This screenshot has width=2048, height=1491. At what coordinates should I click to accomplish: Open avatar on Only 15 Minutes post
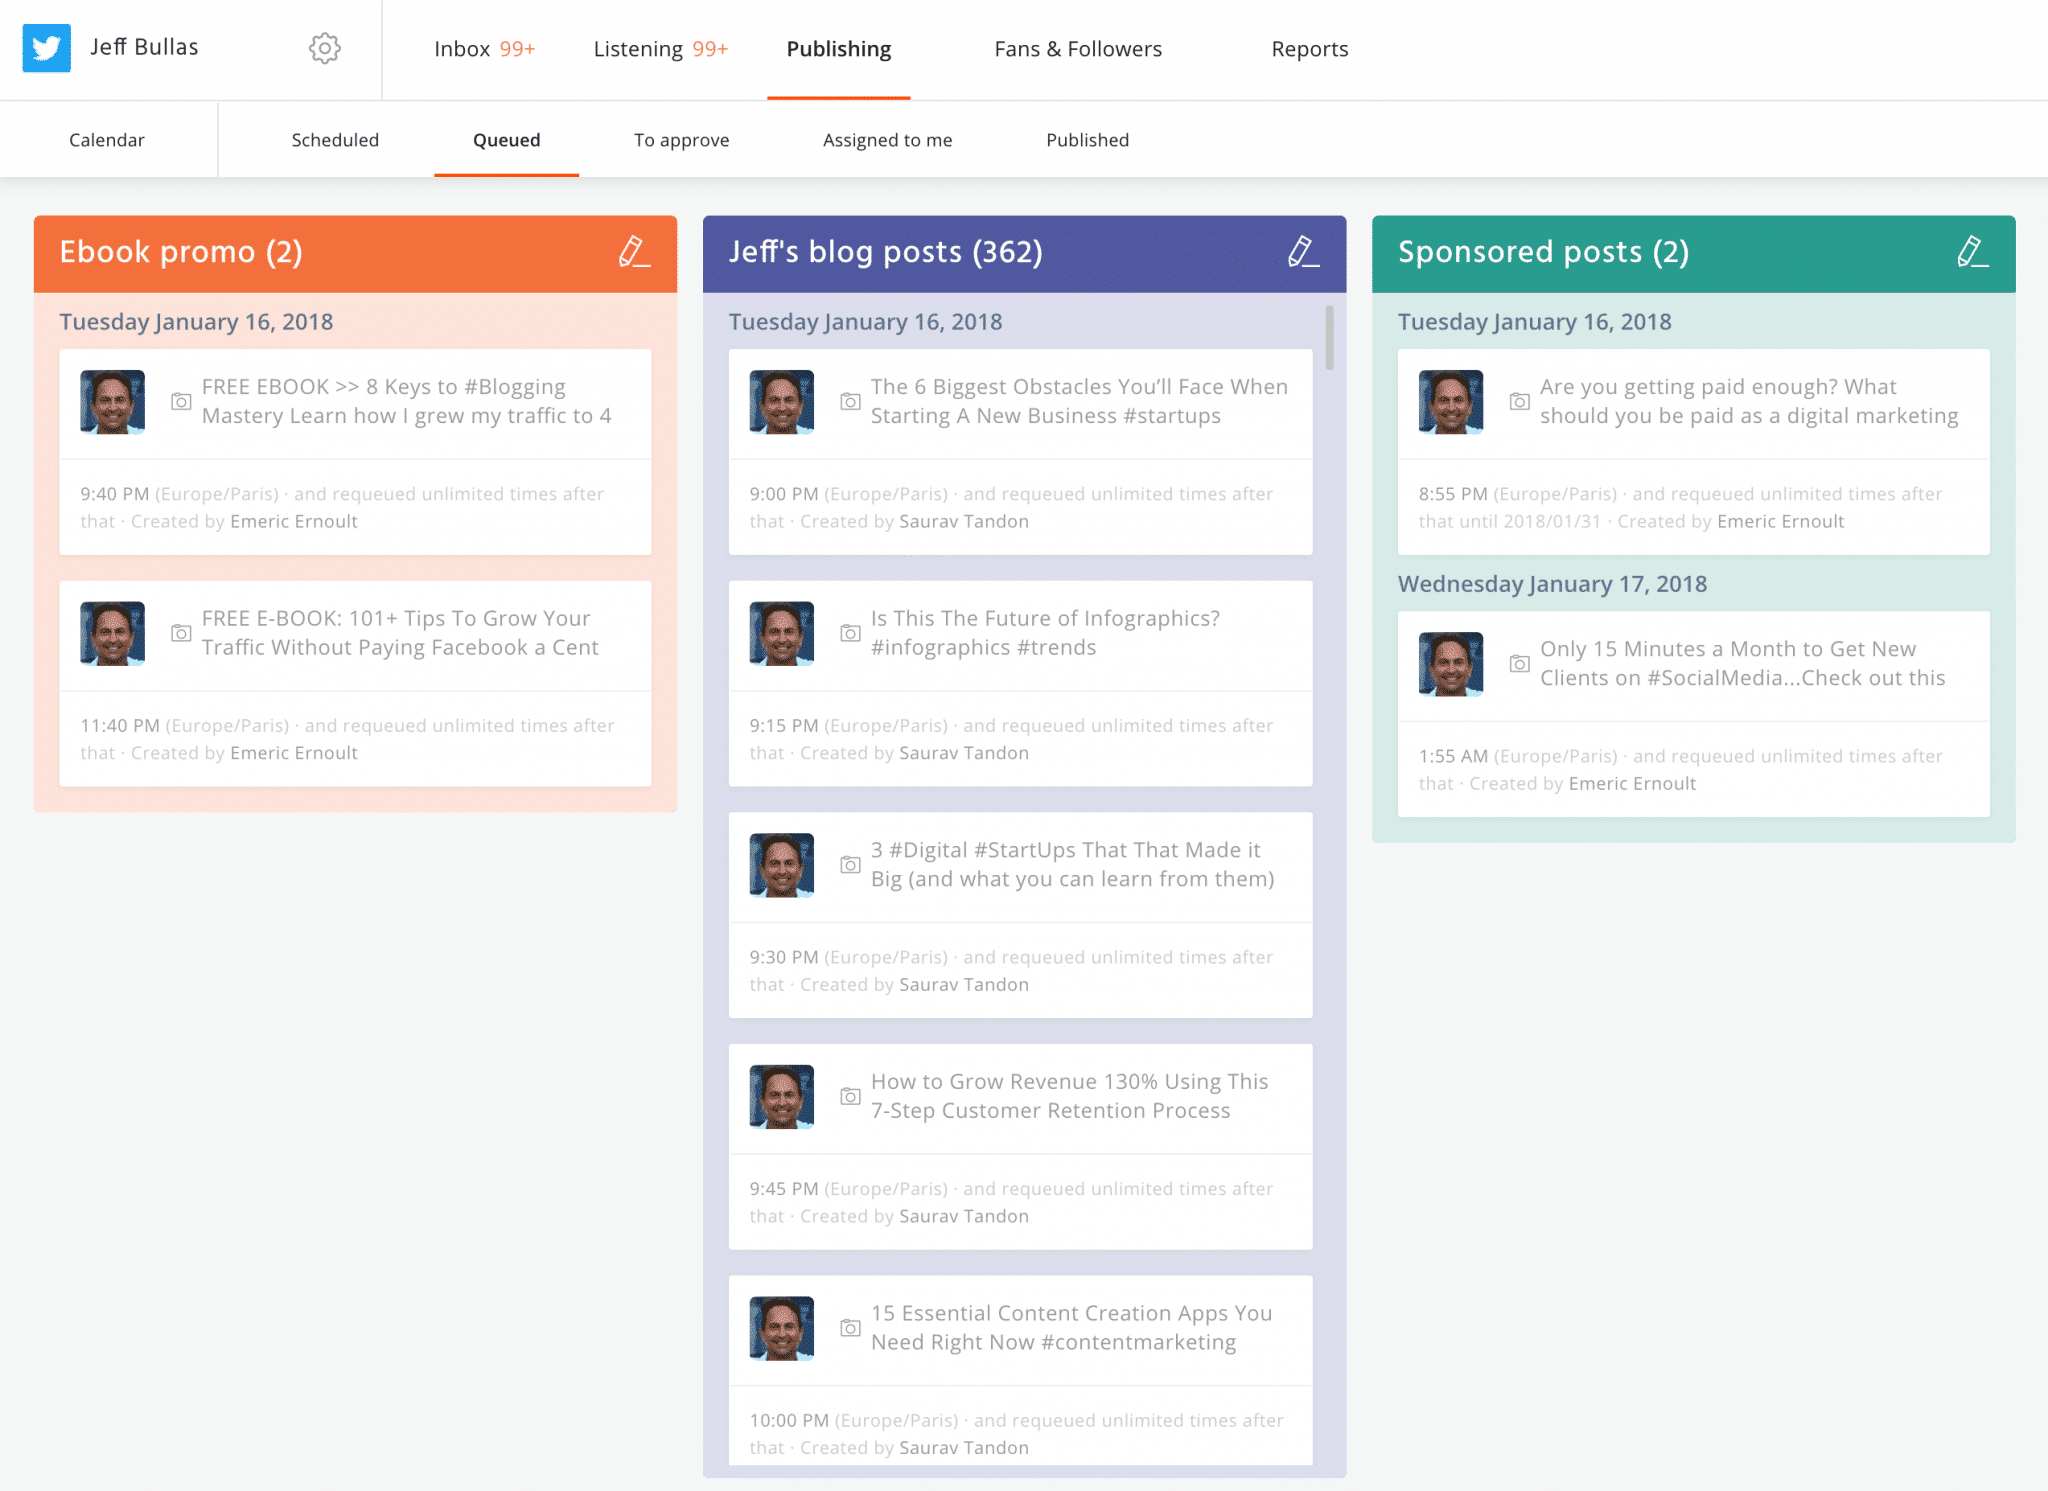[x=1450, y=663]
